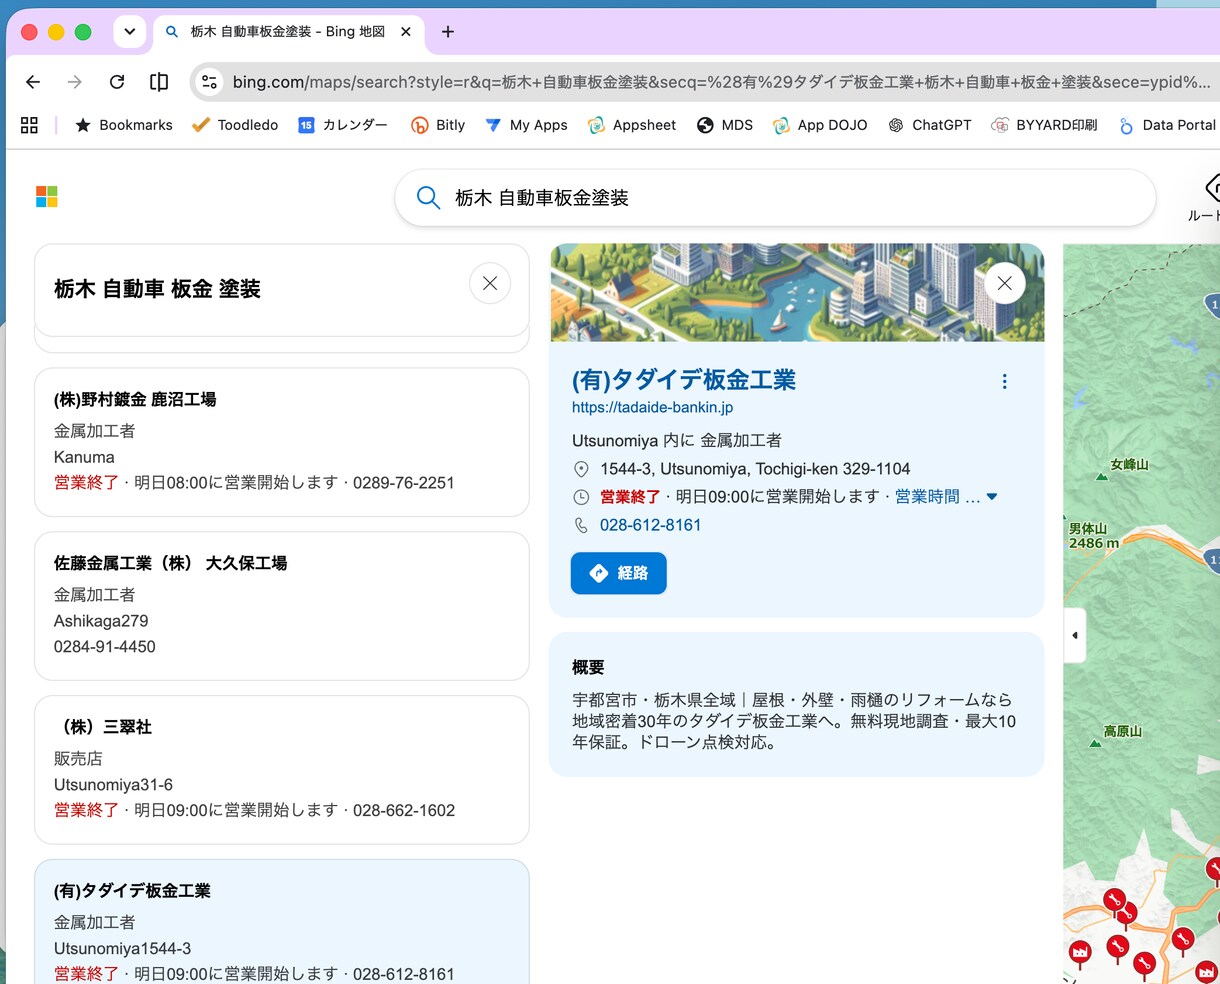
Task: Open the Toodledo bookmark
Action: (x=235, y=125)
